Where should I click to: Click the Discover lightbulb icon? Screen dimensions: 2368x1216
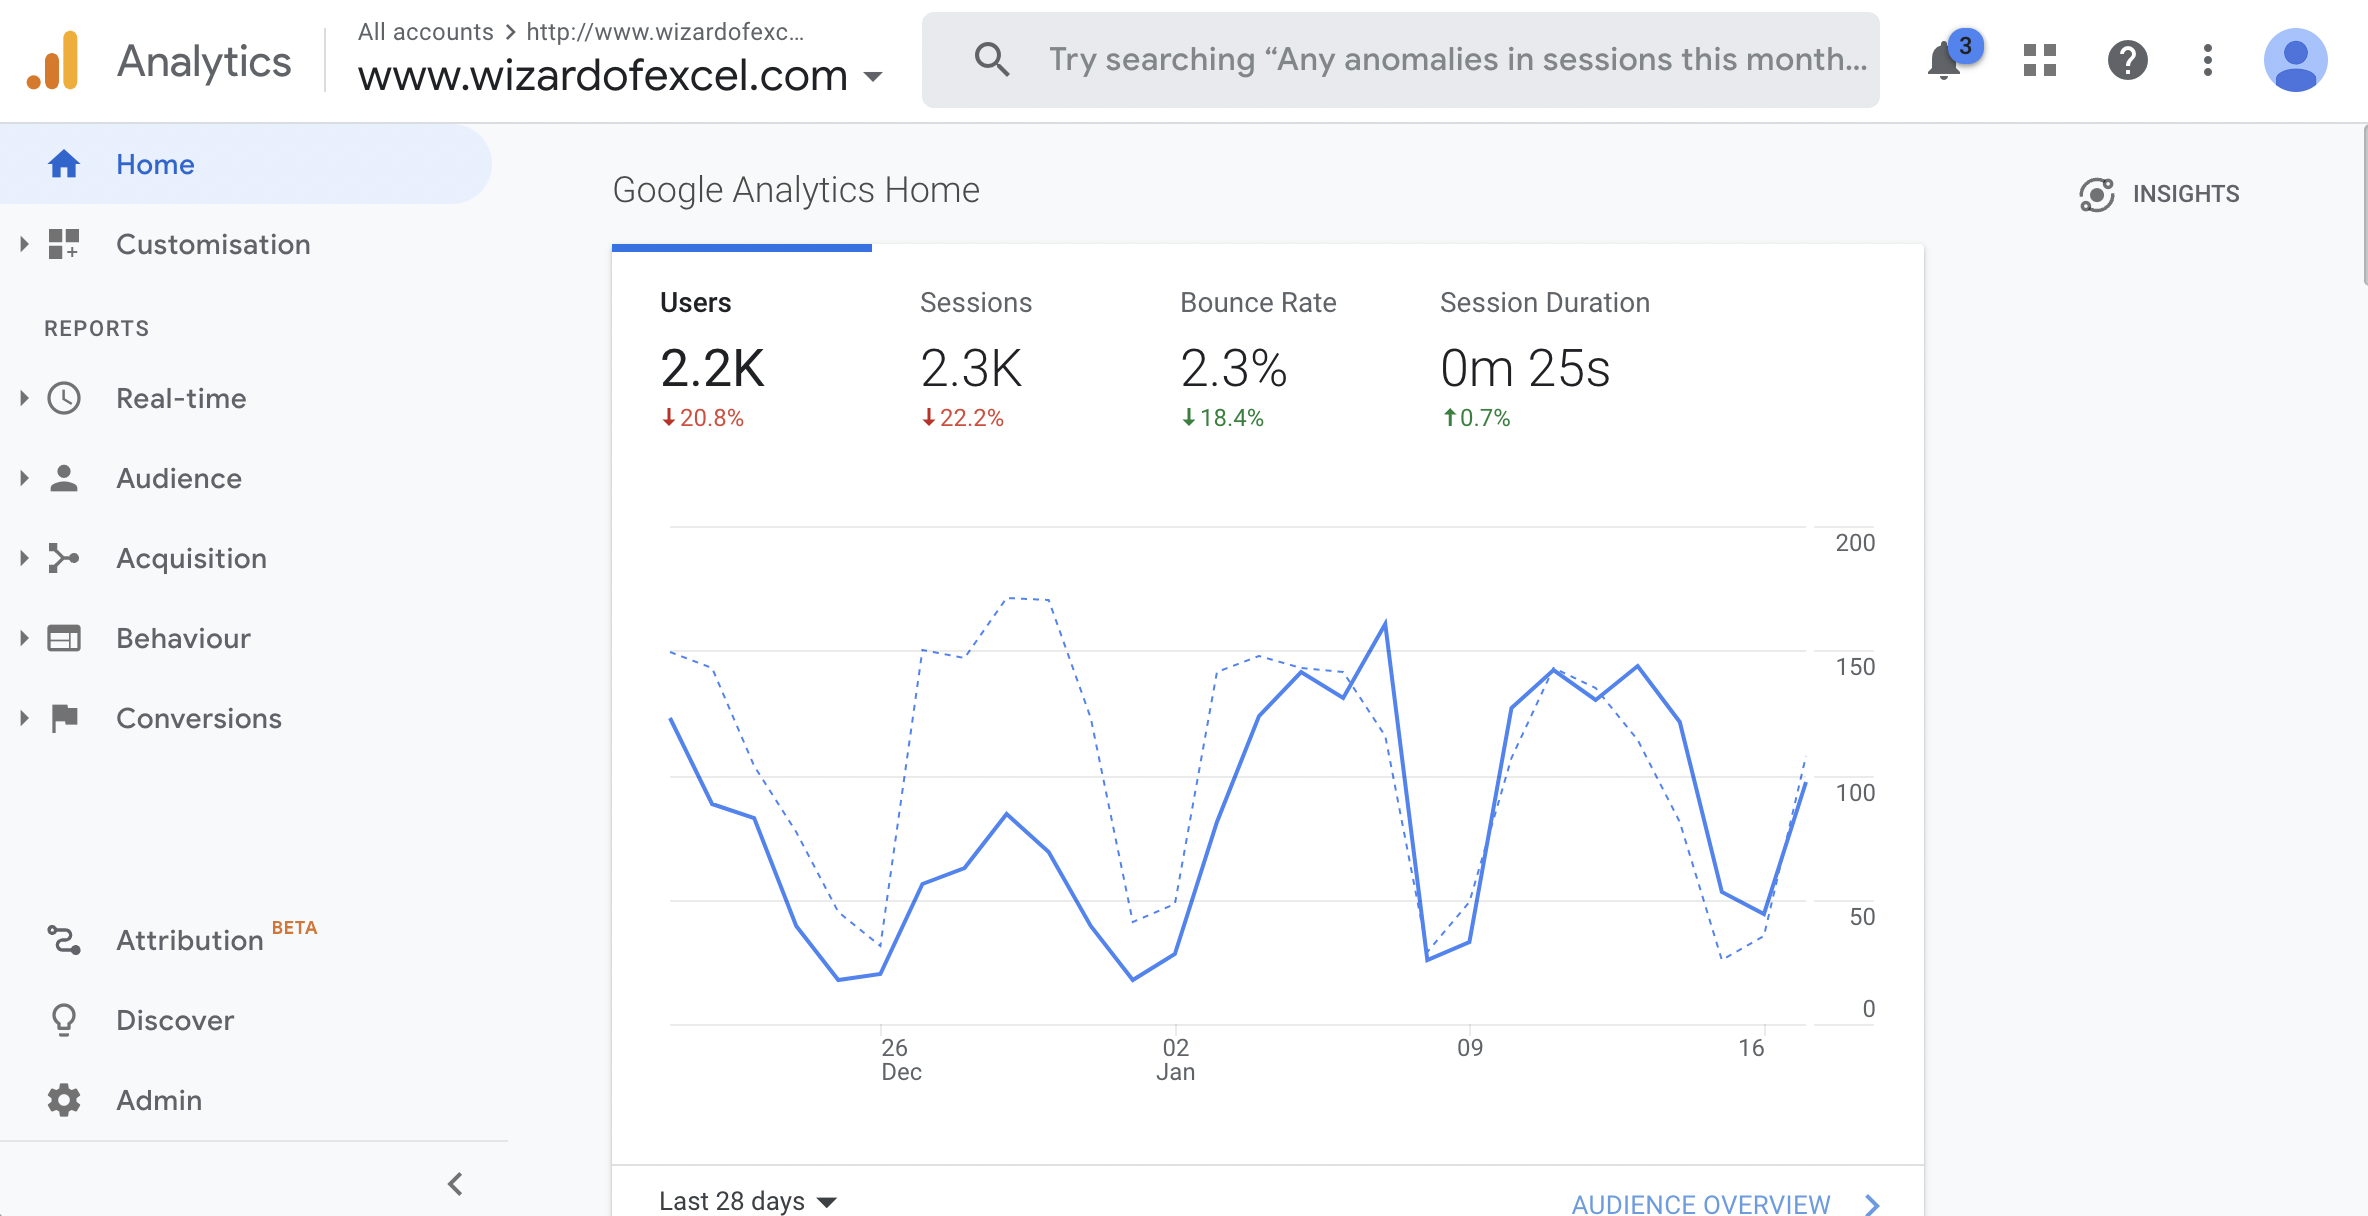(x=64, y=1020)
